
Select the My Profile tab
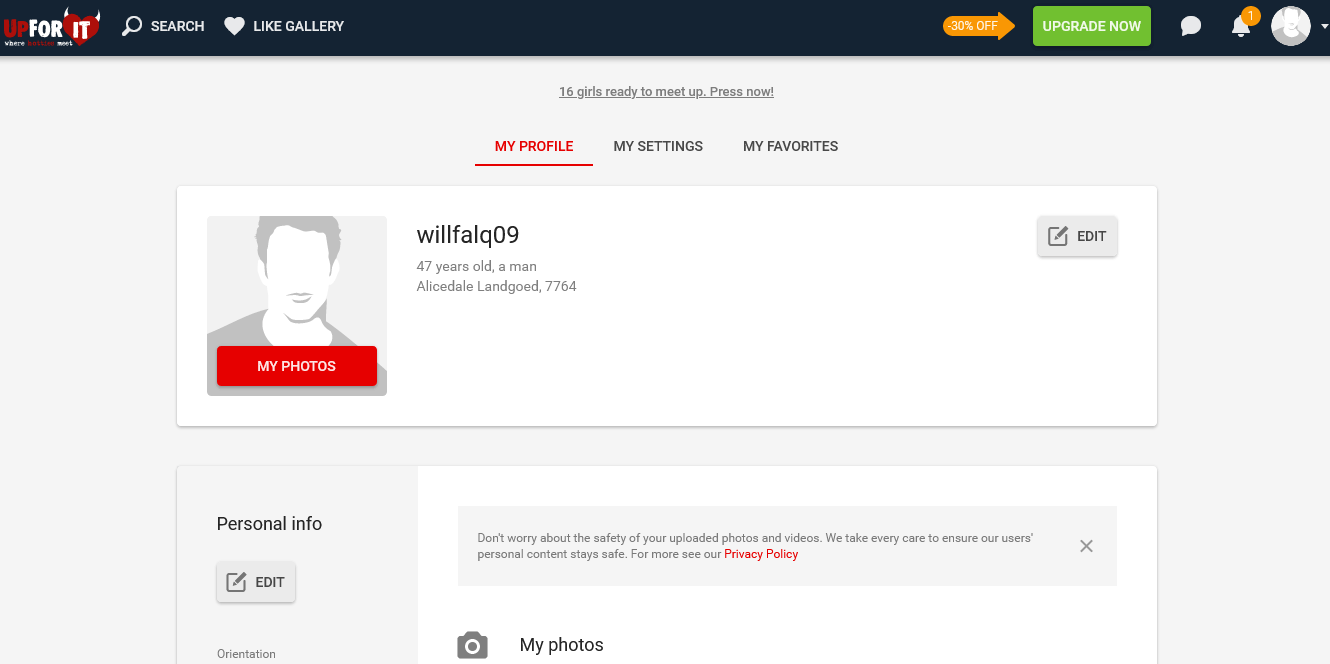(534, 146)
